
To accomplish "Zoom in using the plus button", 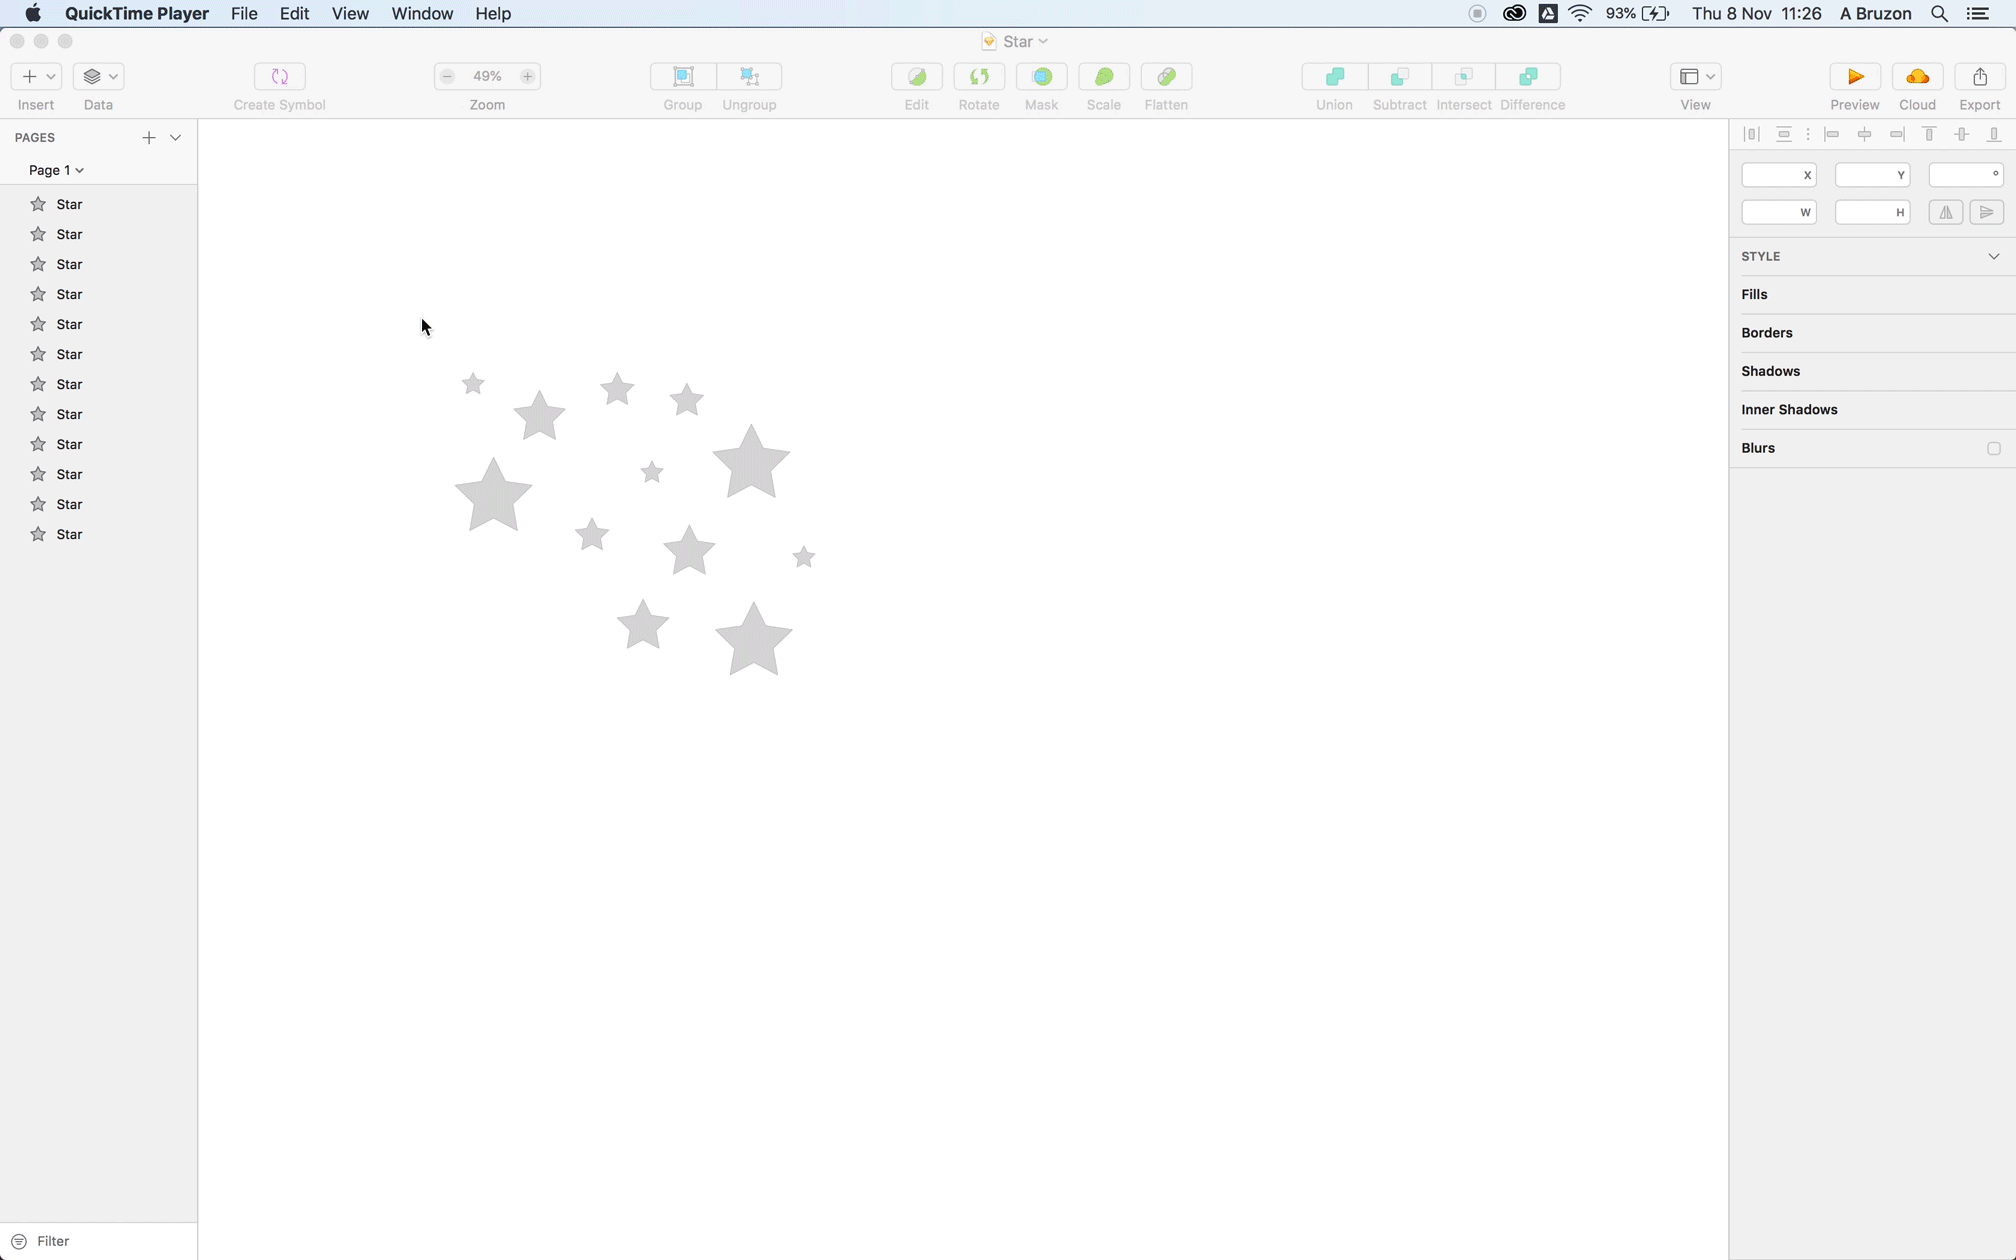I will (527, 76).
